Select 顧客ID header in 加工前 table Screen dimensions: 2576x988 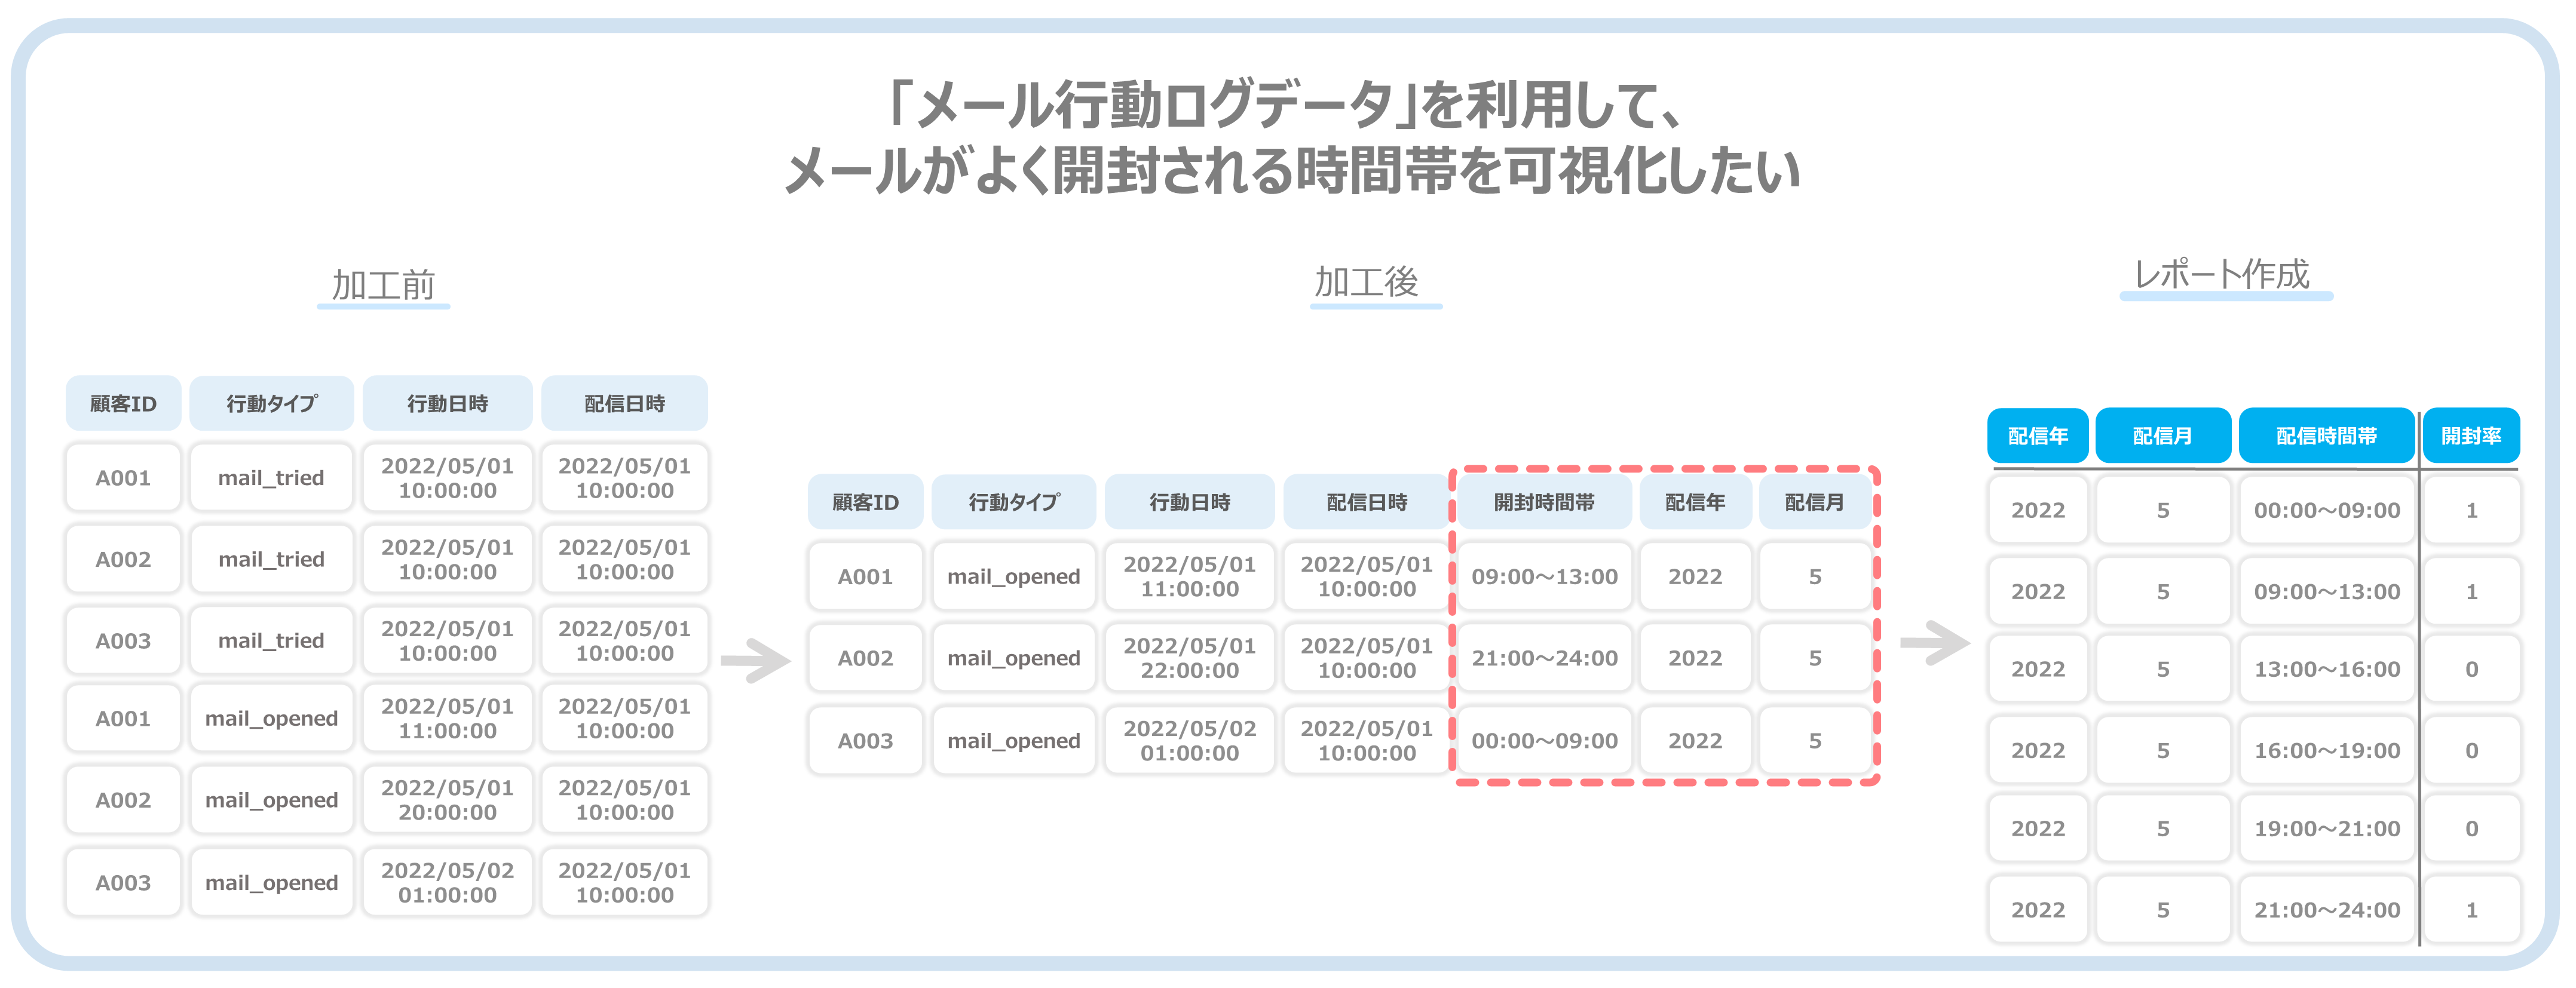pos(123,404)
